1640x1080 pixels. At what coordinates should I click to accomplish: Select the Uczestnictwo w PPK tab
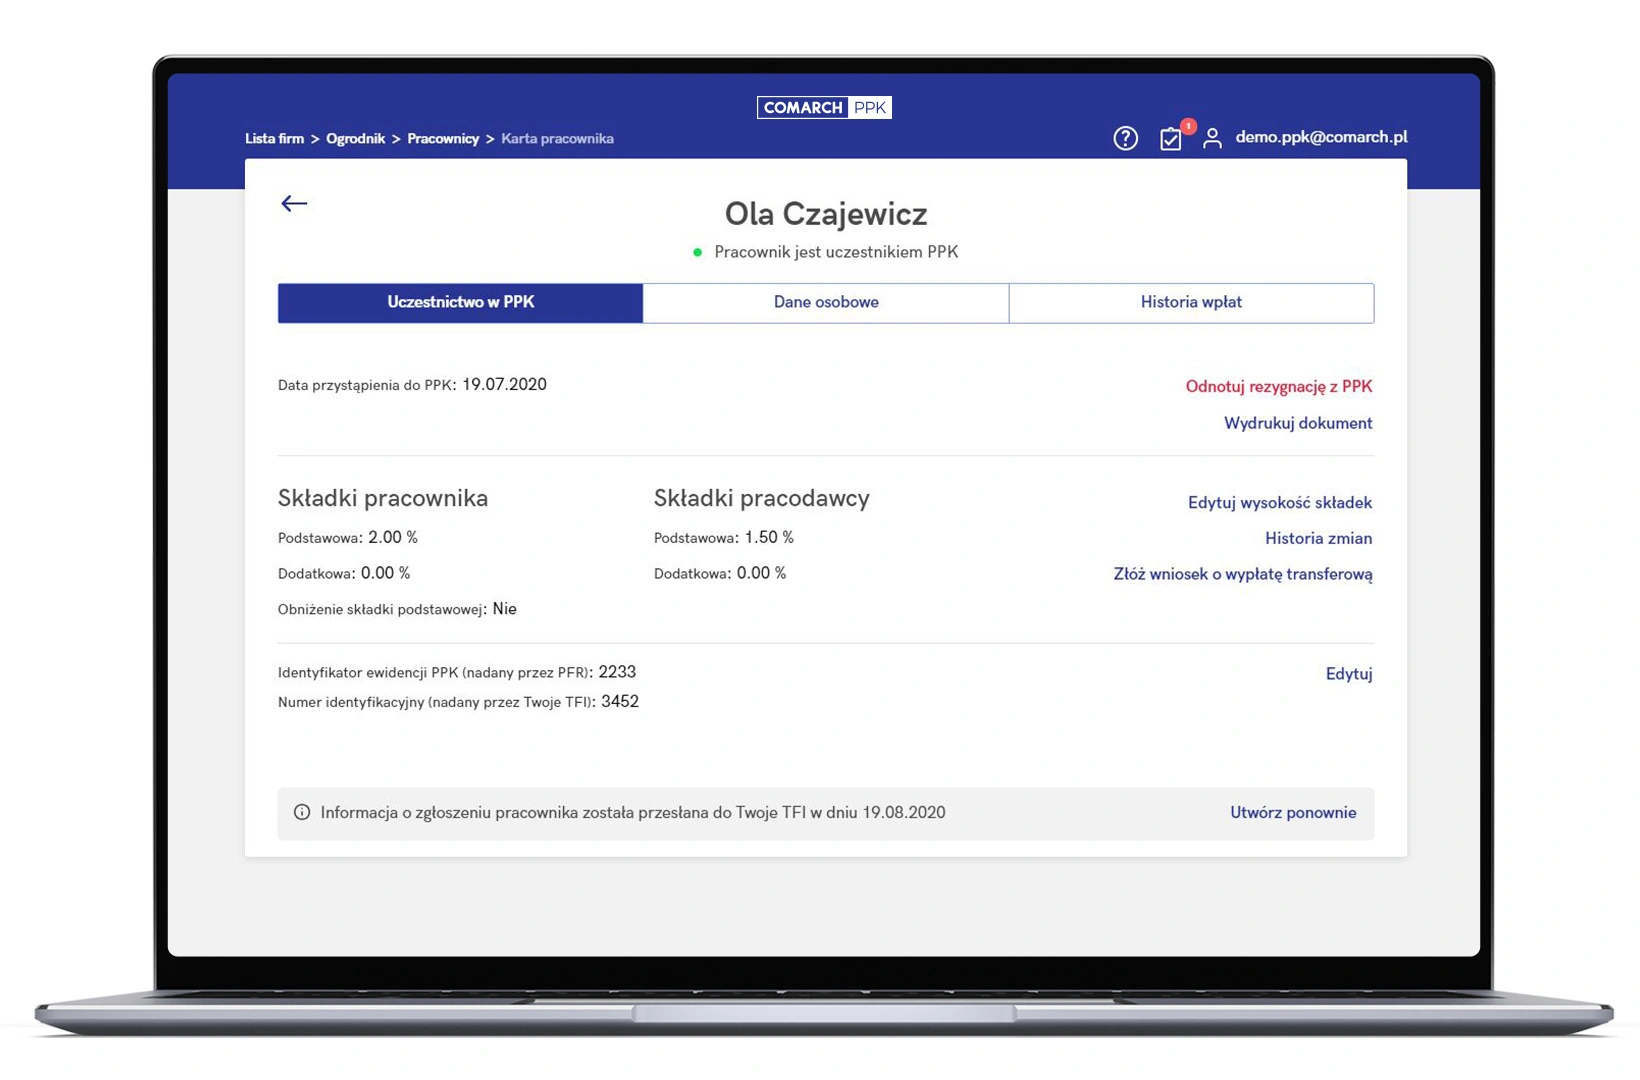(x=460, y=302)
